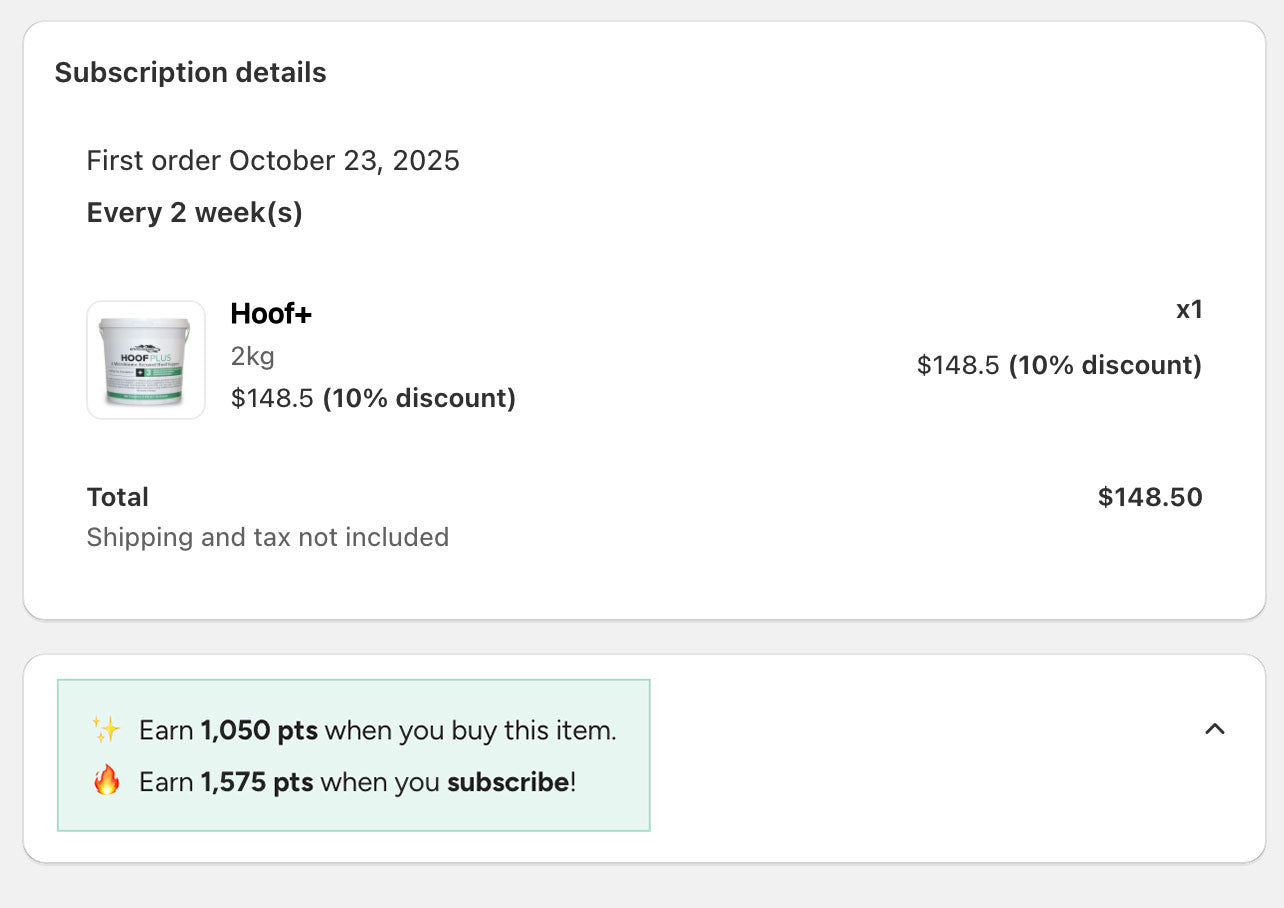Select the Hoof+ product title
1284x908 pixels.
click(270, 313)
